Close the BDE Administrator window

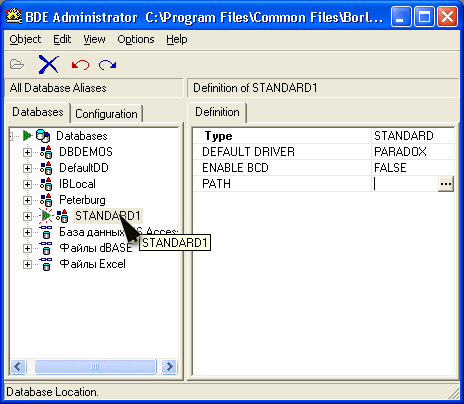(x=447, y=16)
